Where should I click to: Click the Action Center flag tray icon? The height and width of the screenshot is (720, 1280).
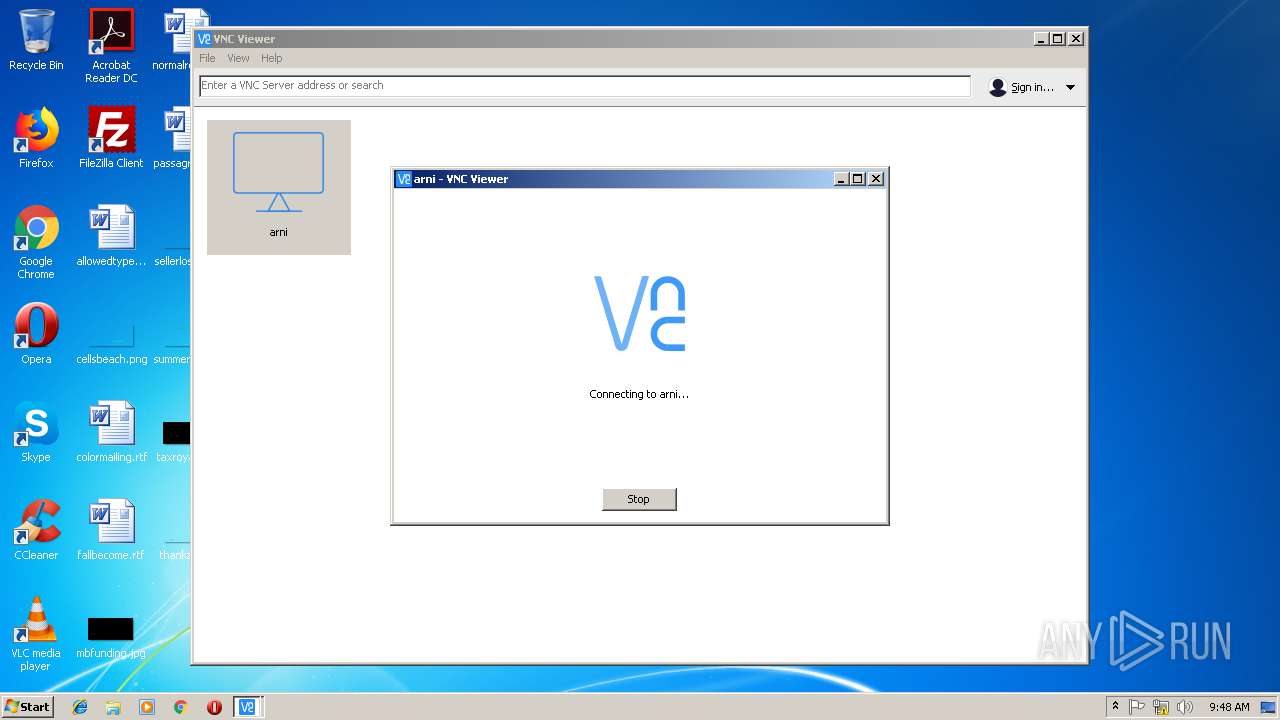pyautogui.click(x=1137, y=707)
